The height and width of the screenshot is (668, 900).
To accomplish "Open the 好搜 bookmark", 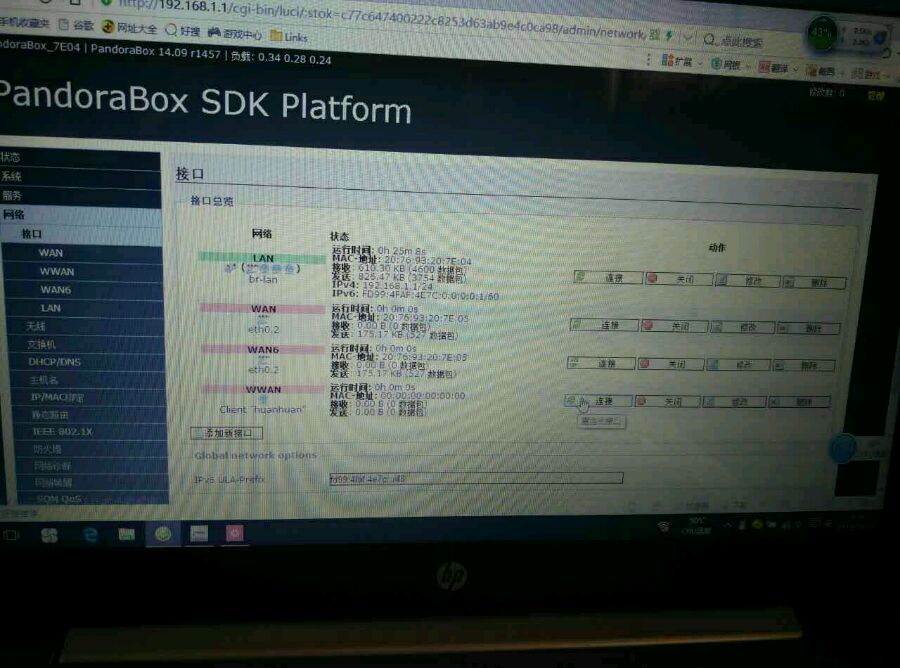I will [183, 30].
